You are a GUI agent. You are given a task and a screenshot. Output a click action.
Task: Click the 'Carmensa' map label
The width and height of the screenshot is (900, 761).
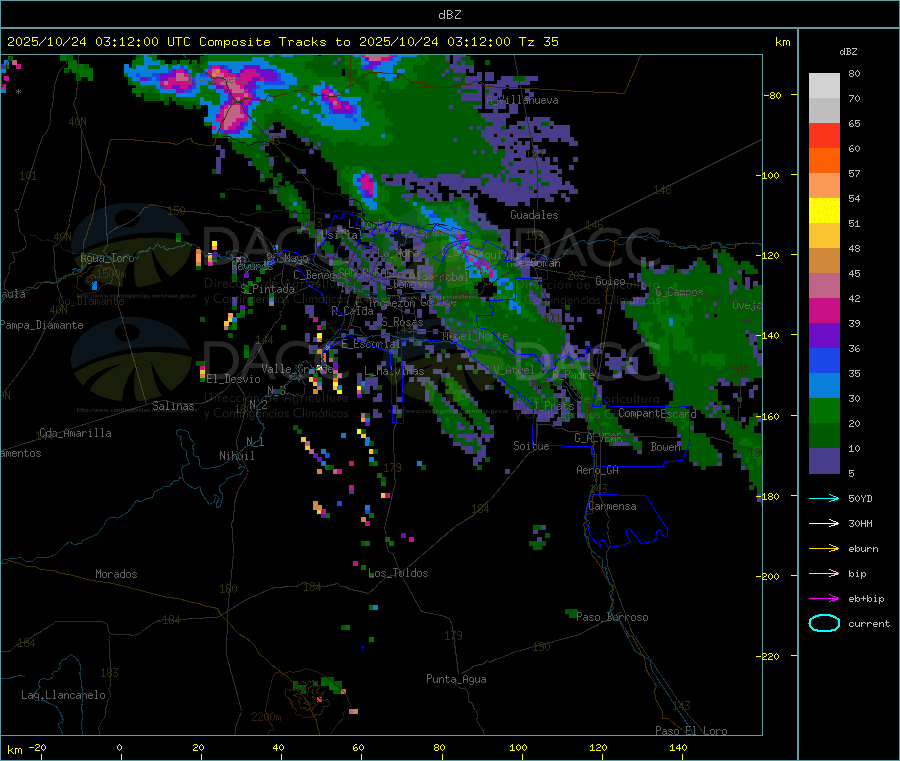pos(612,507)
